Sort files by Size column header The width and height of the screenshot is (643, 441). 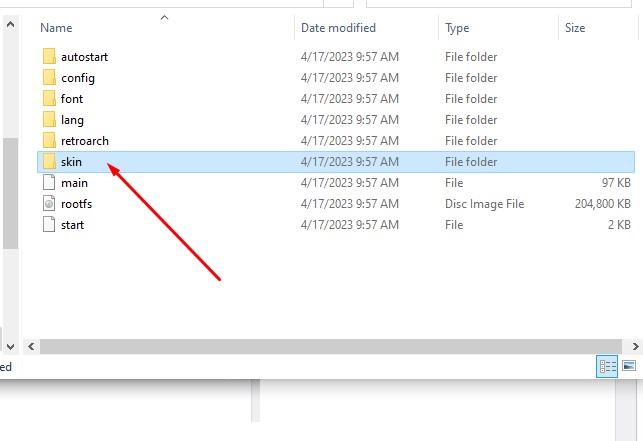(575, 28)
